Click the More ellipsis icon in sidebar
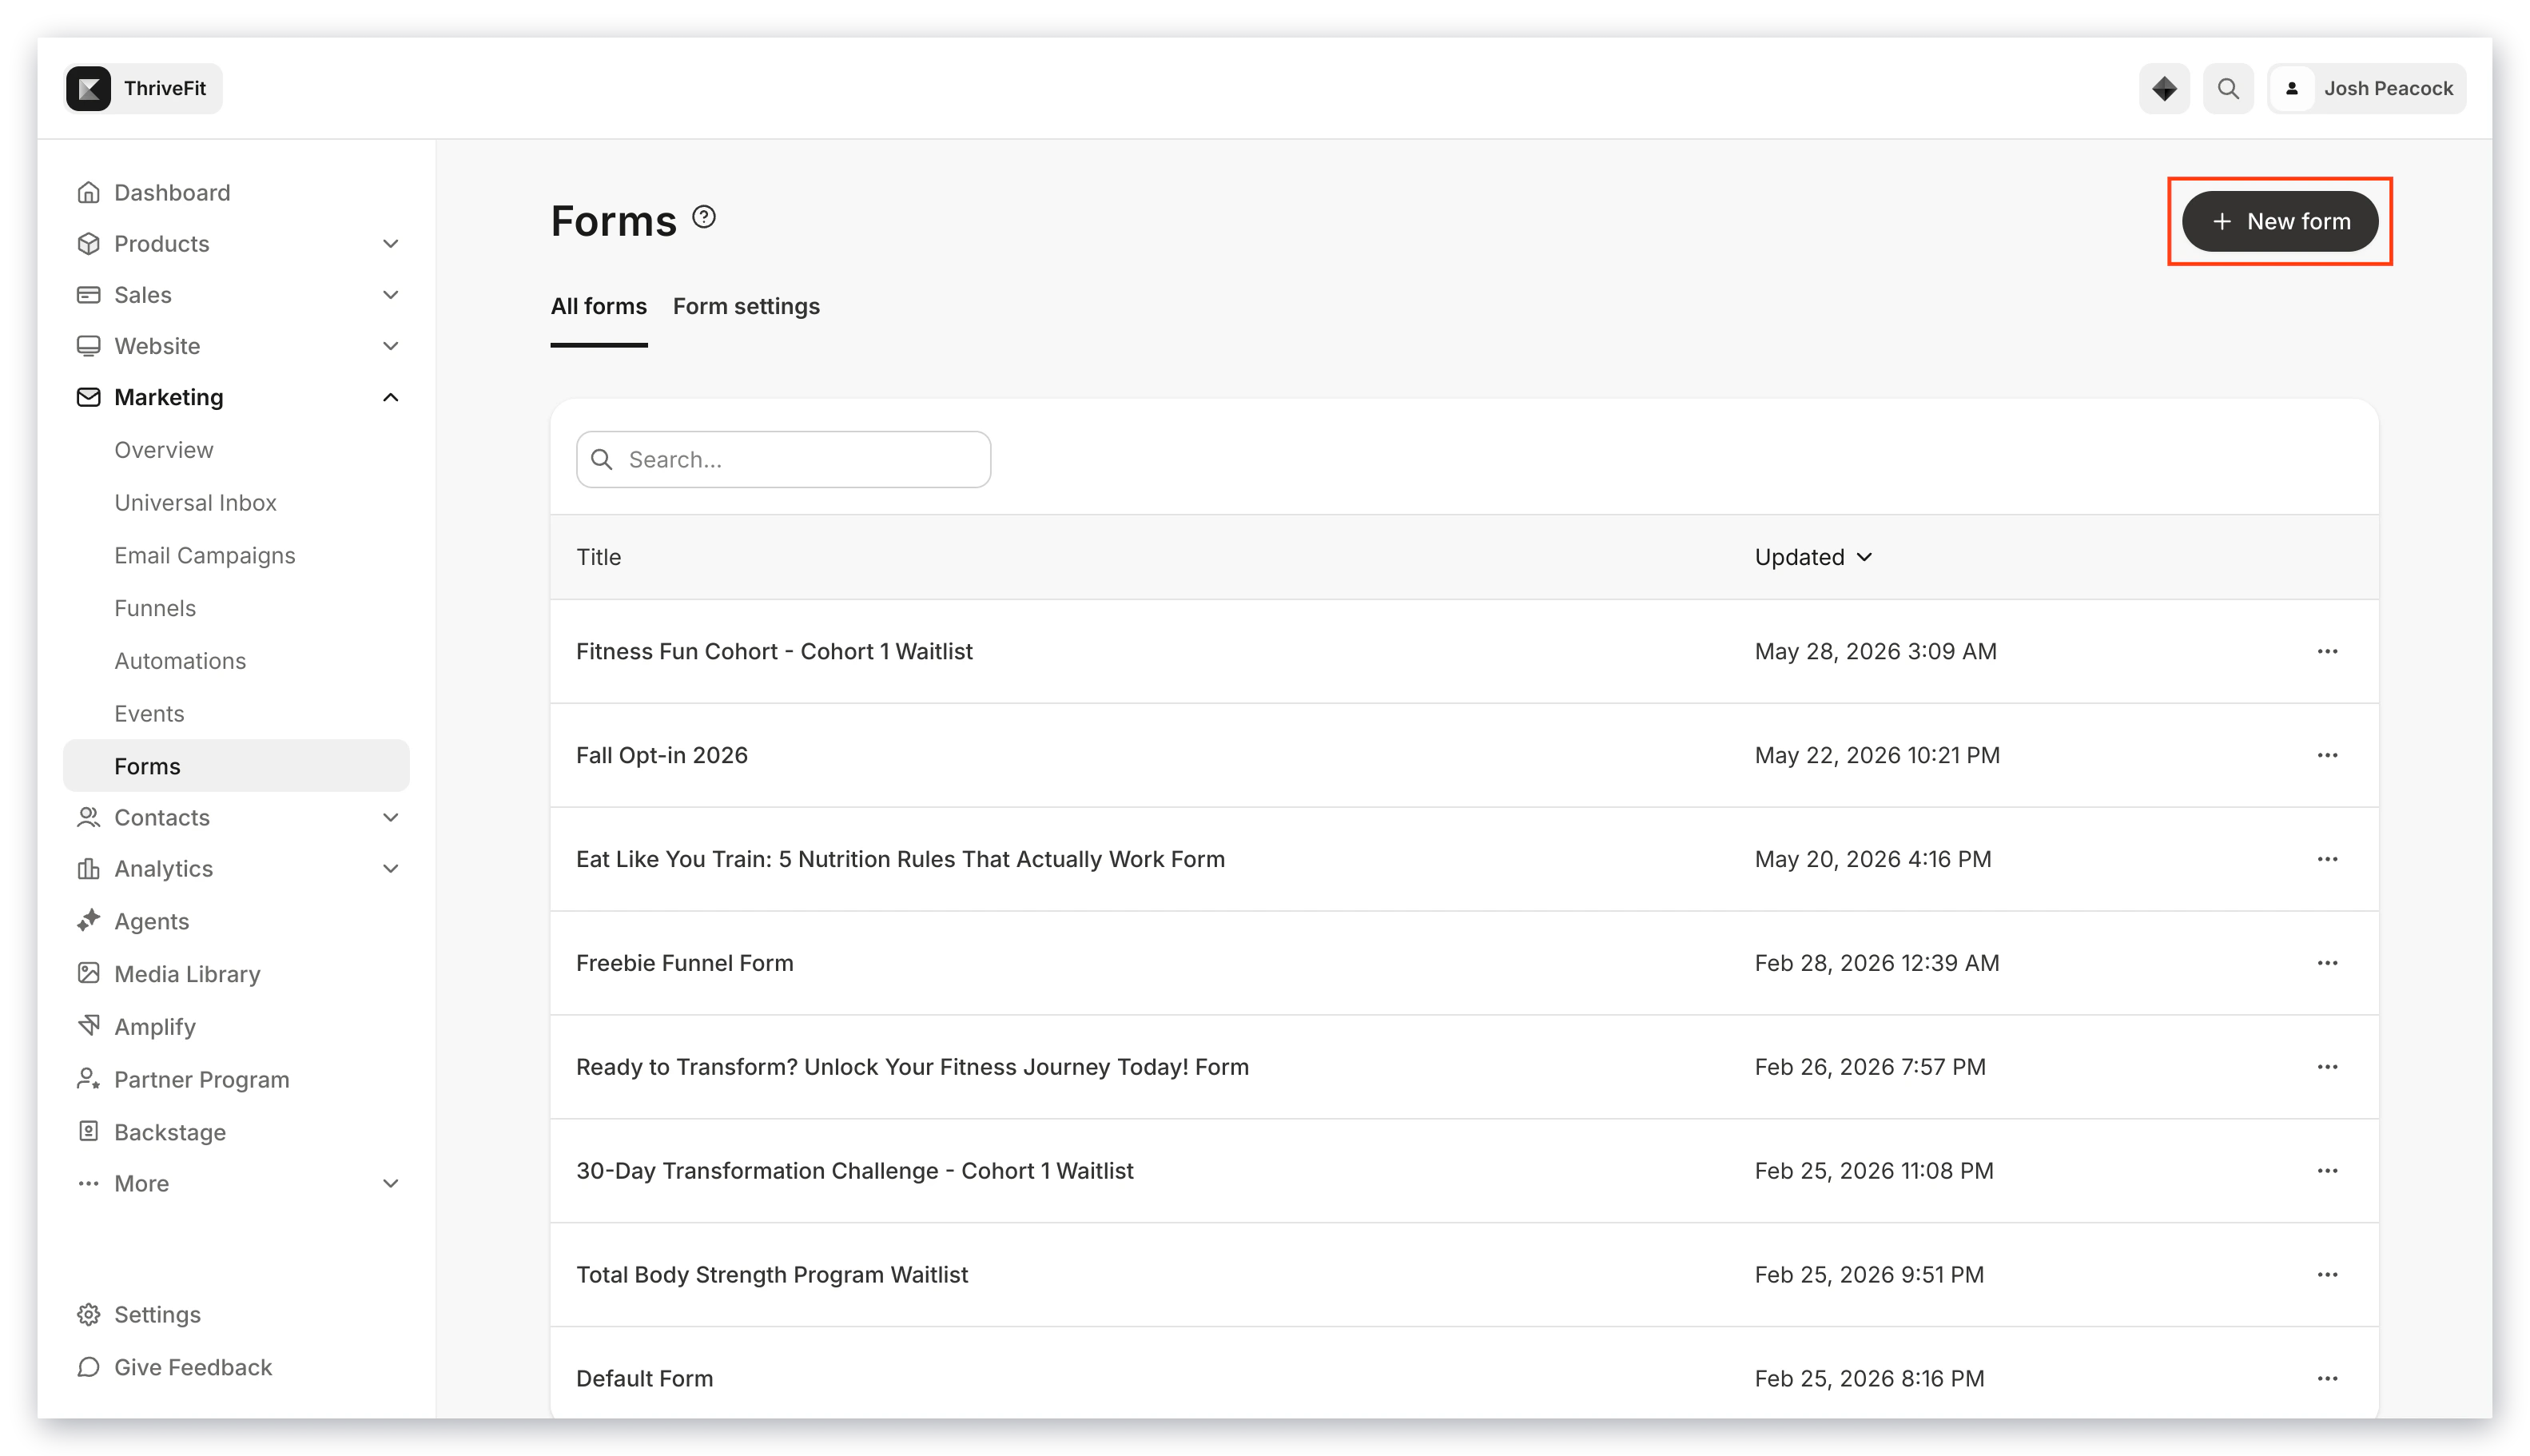2530x1456 pixels. tap(88, 1183)
